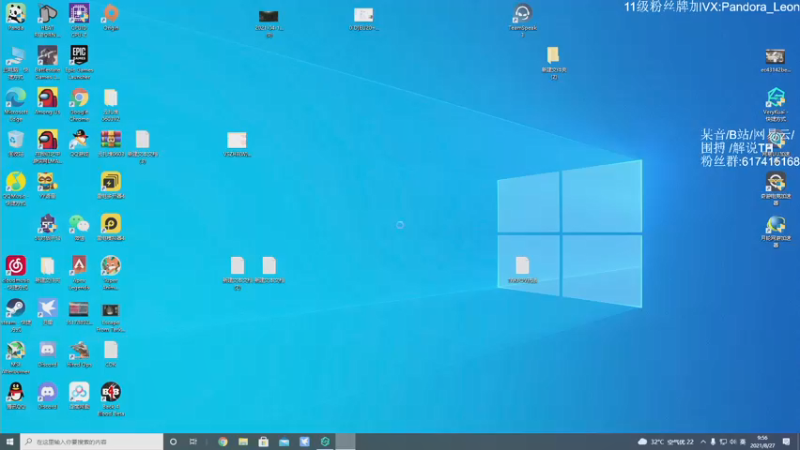Open square Discord icon beside MSI Afterburner
The width and height of the screenshot is (800, 450).
47,354
